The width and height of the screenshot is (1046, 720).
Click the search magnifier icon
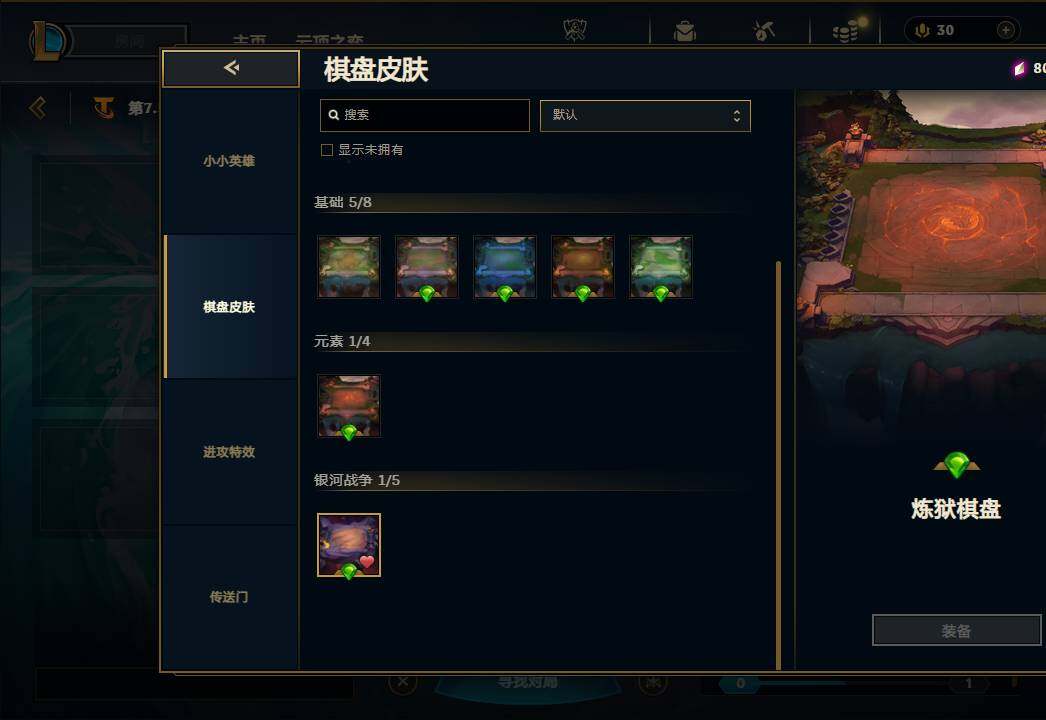click(334, 115)
